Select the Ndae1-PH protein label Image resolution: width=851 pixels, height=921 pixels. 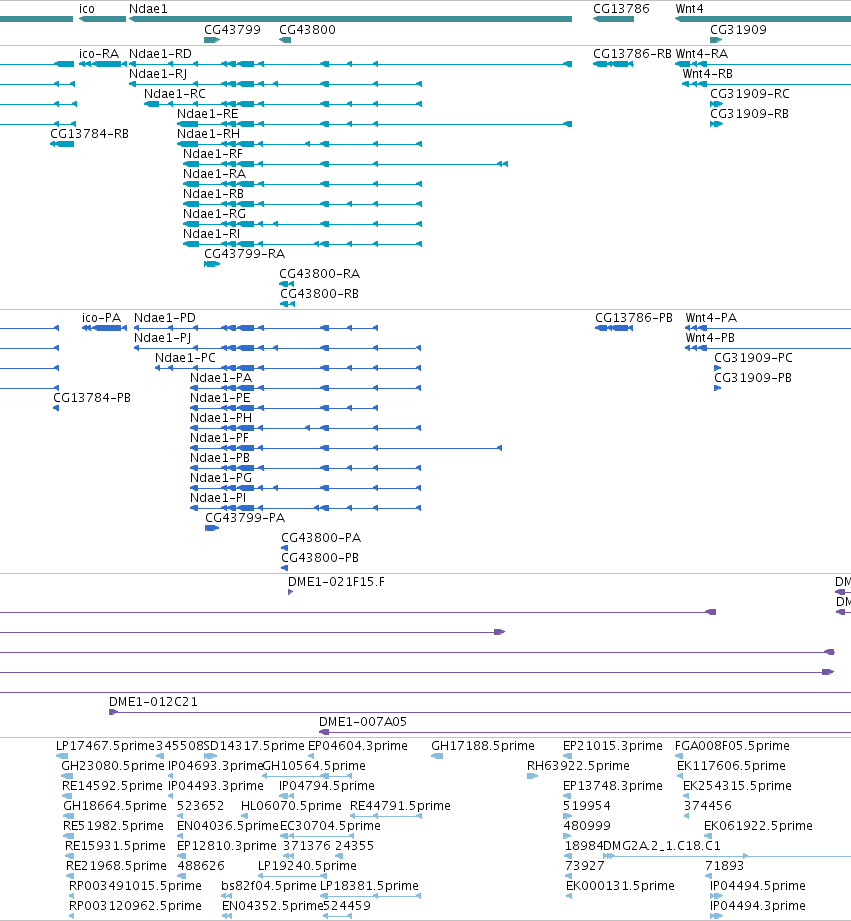(221, 417)
